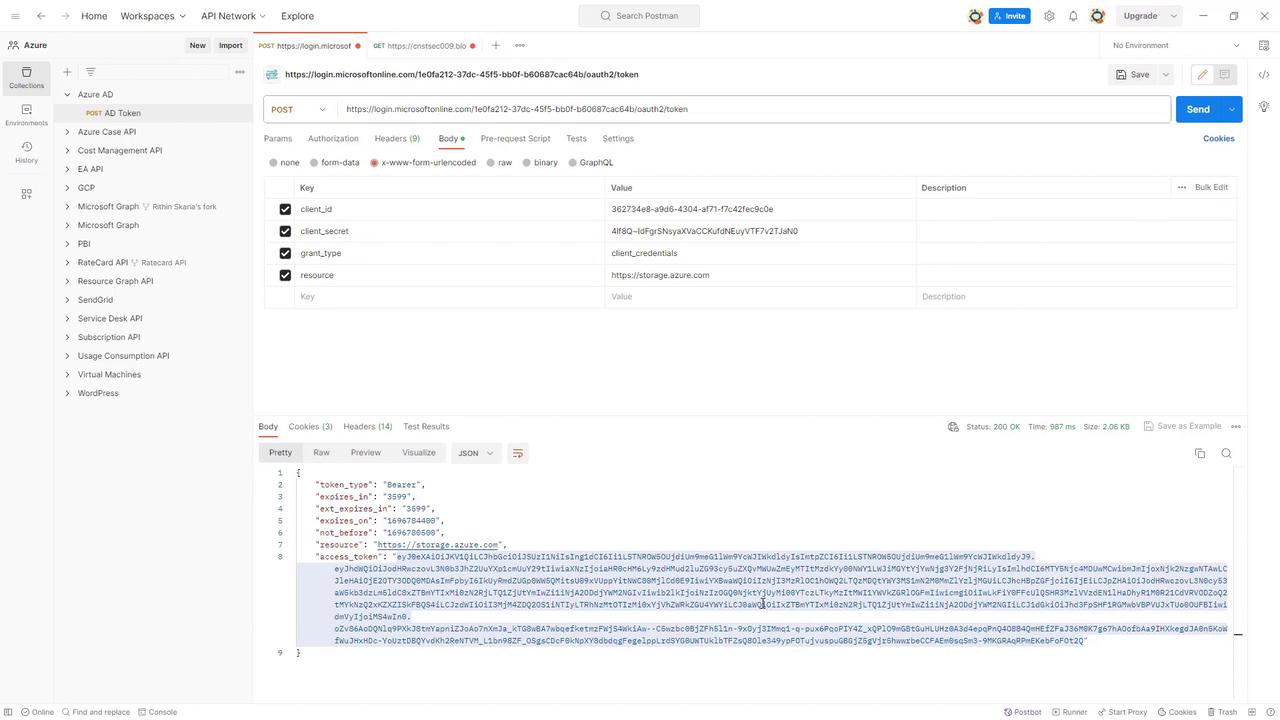Open the Workspaces dropdown
Viewport: 1280px width, 720px height.
(153, 16)
